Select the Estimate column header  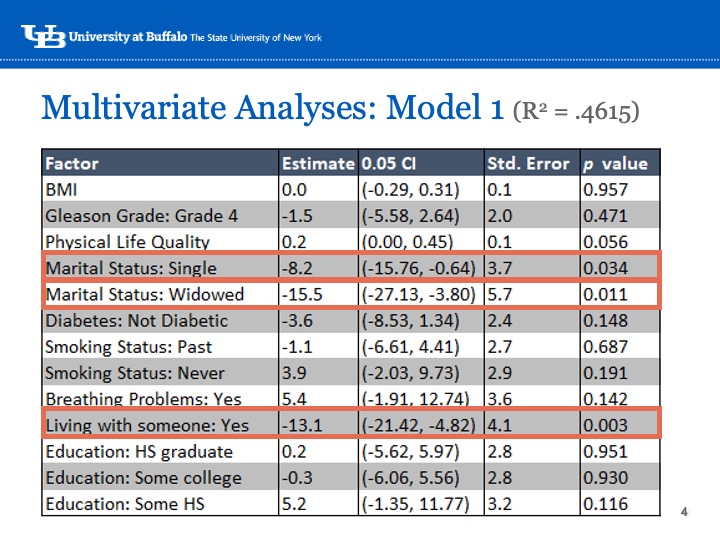coord(318,163)
